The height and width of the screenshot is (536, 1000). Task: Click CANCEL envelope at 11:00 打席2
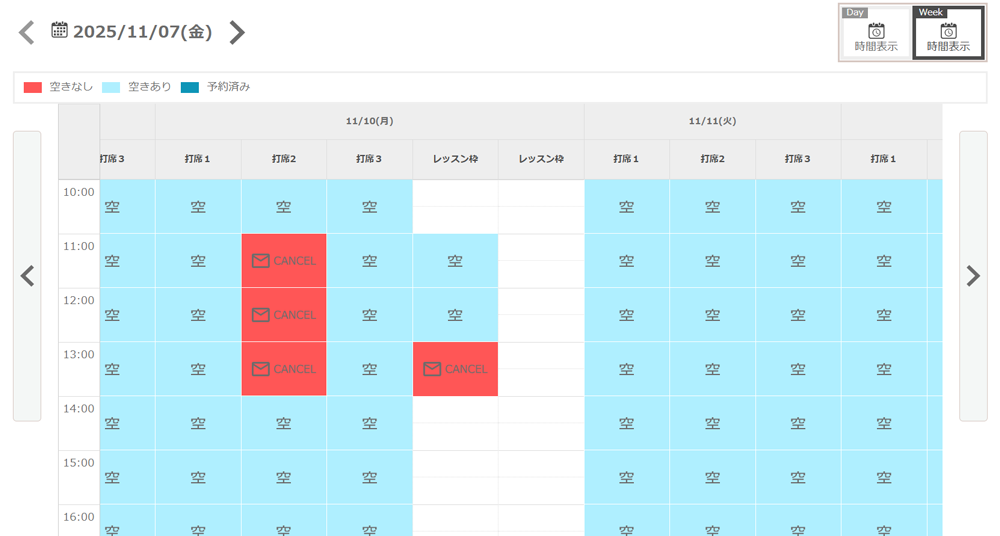click(x=284, y=261)
